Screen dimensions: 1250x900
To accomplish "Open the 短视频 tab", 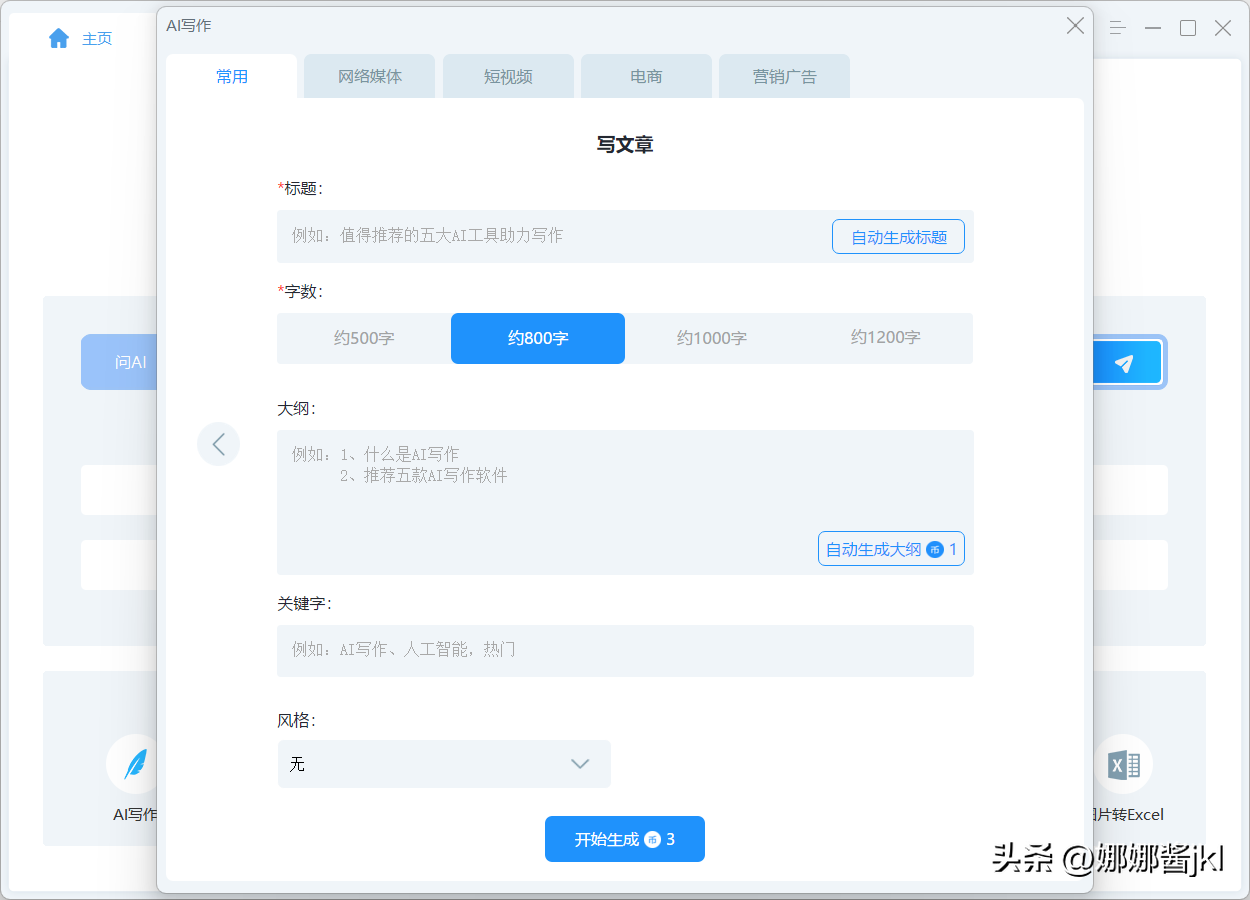I will tap(508, 77).
